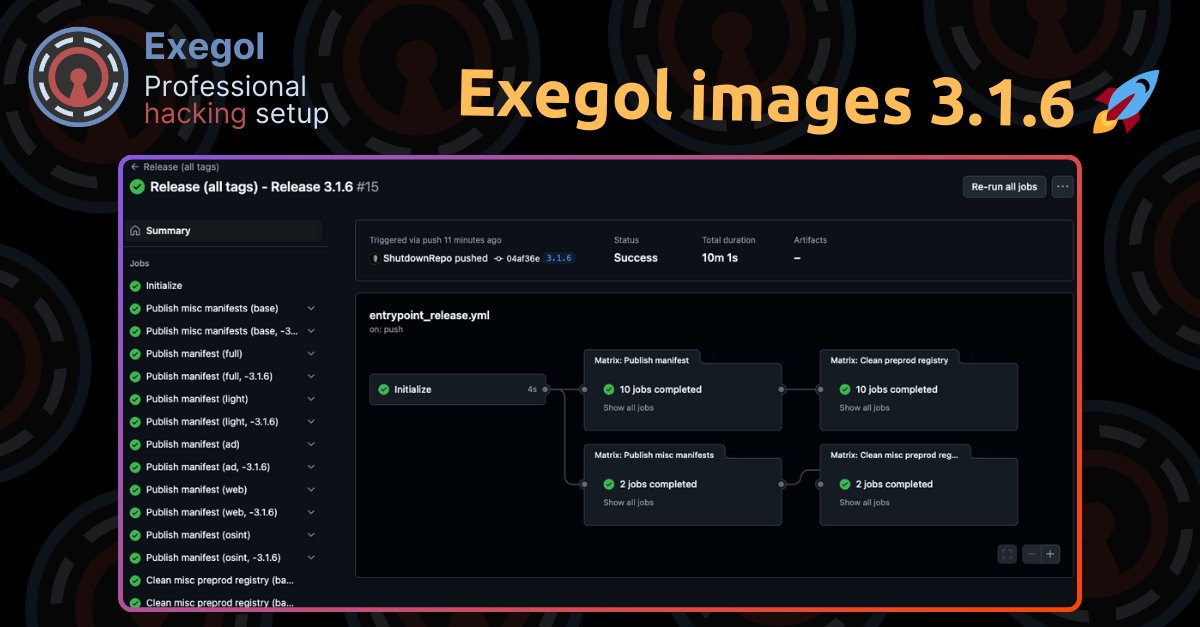Screen dimensions: 1200x627
Task: Expand the Publish manifest (ad) chevron
Action: click(x=311, y=444)
